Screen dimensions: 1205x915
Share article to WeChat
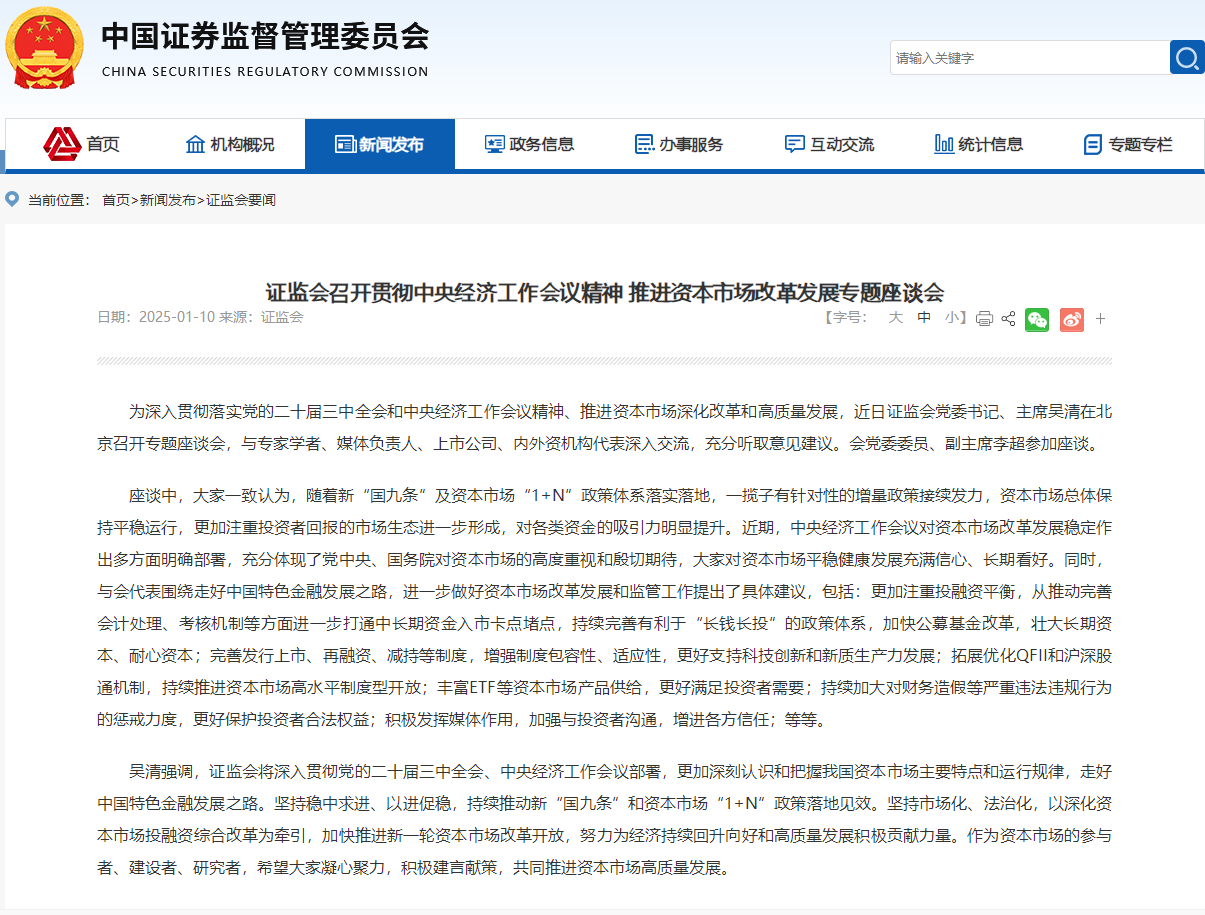(1037, 319)
